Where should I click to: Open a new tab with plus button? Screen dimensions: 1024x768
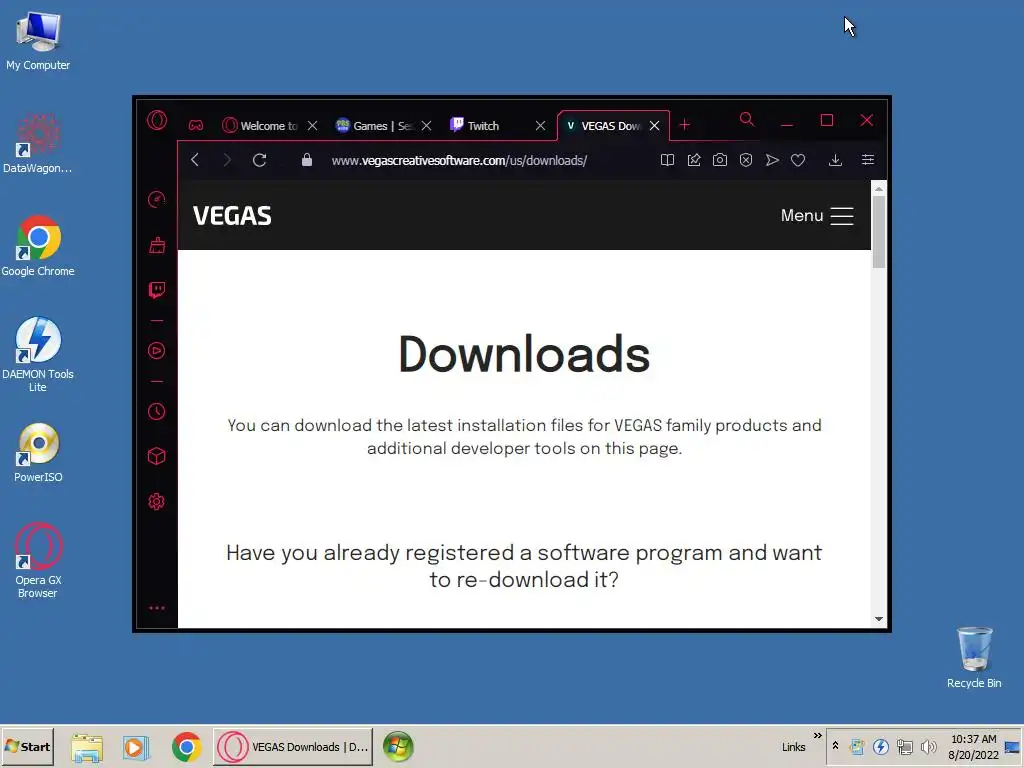684,125
